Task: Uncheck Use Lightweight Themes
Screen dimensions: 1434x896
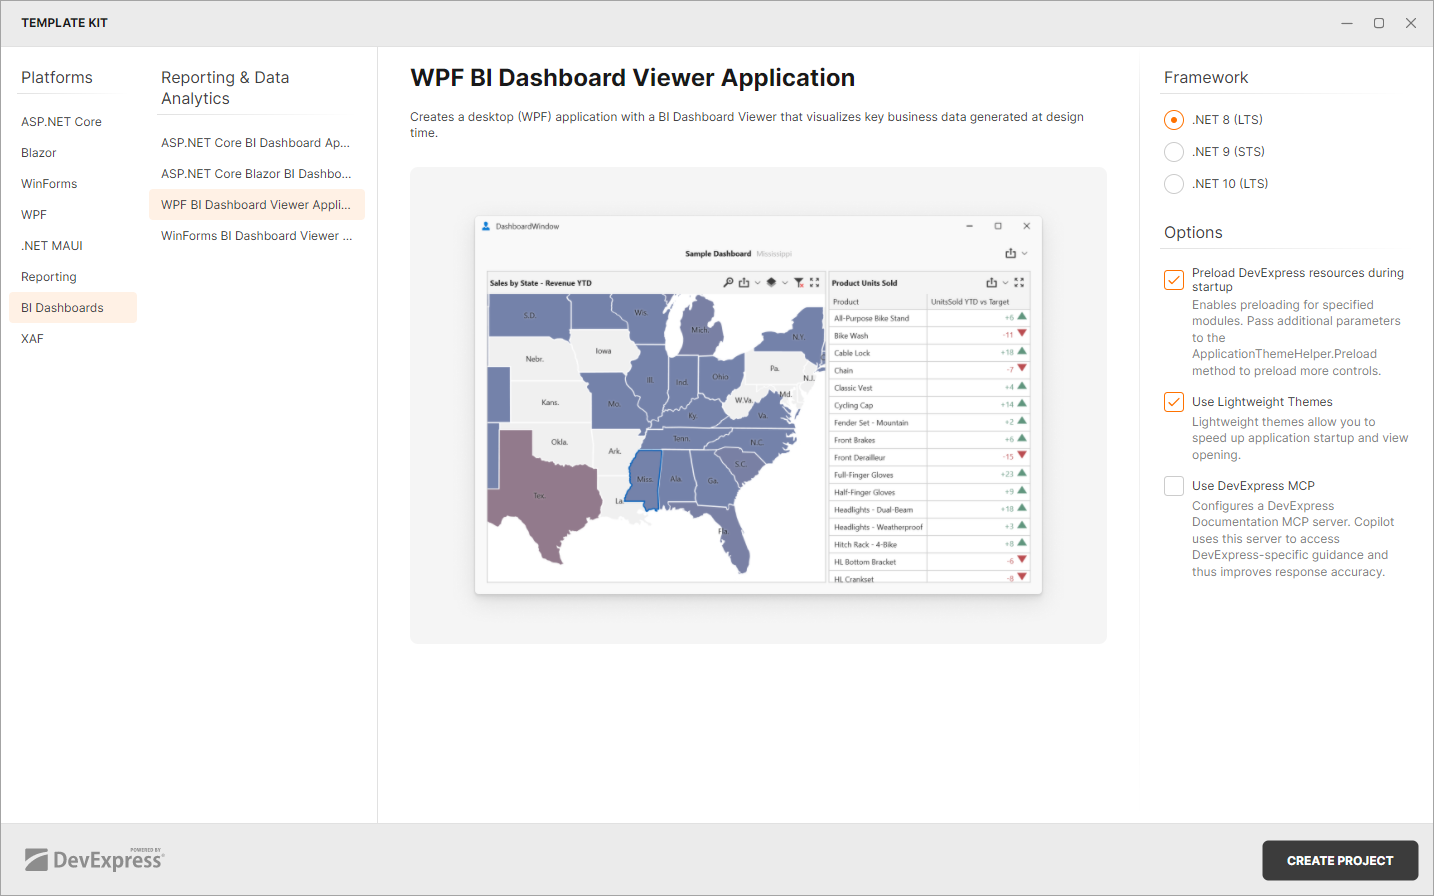Action: 1173,402
